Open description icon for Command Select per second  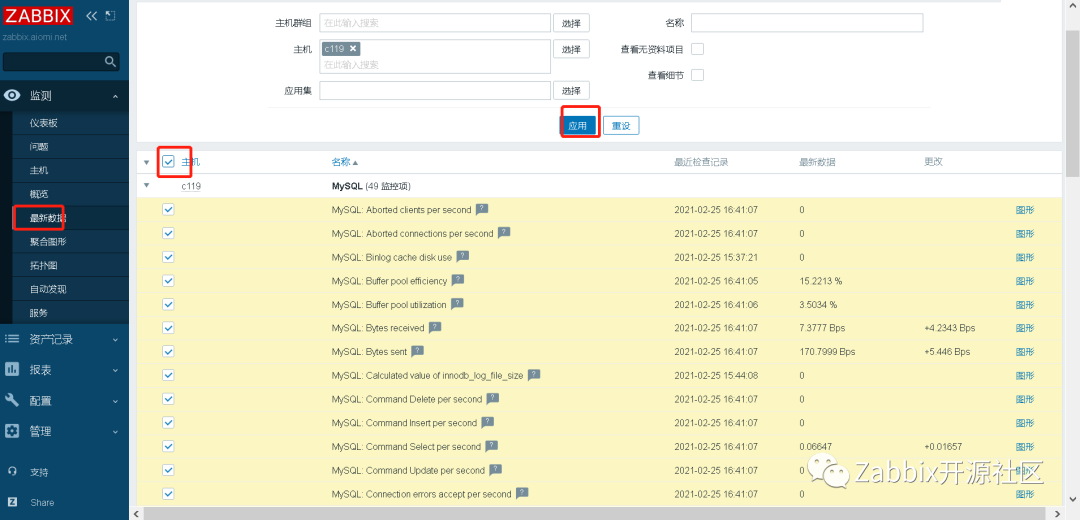(491, 446)
